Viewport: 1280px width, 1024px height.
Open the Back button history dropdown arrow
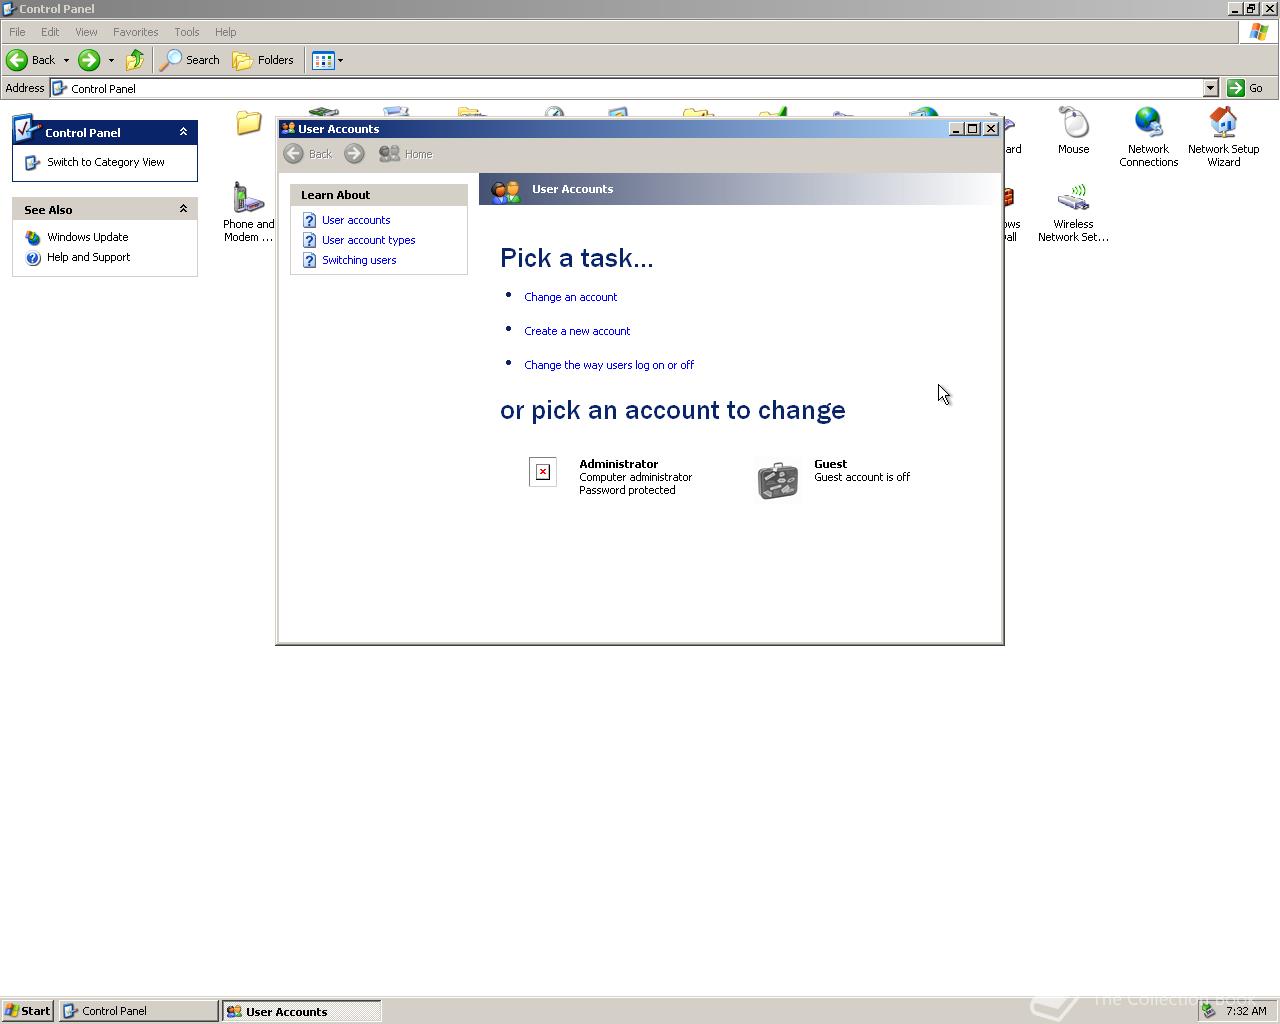point(66,60)
